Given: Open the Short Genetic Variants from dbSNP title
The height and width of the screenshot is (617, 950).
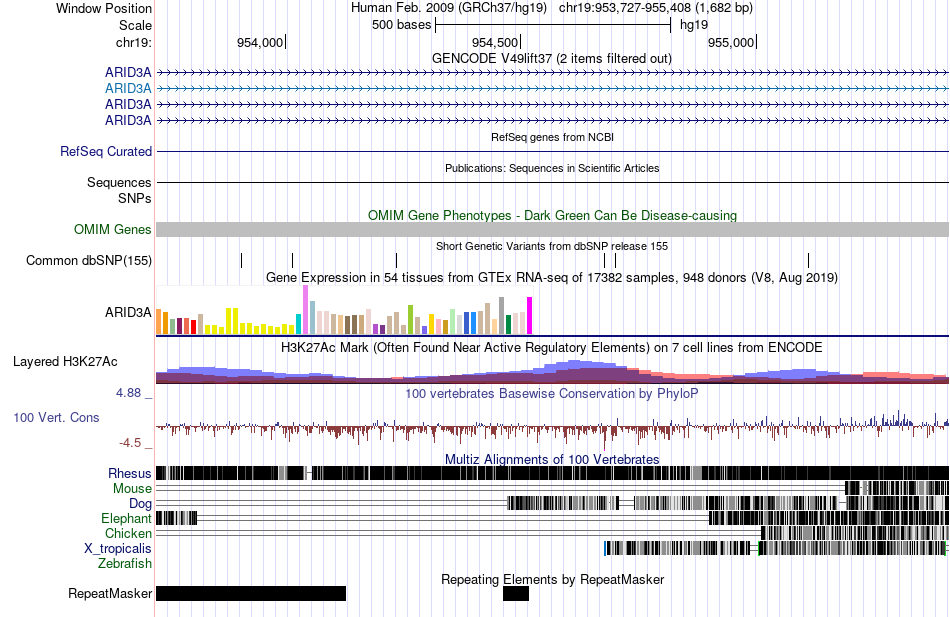Looking at the screenshot, I should click(552, 247).
